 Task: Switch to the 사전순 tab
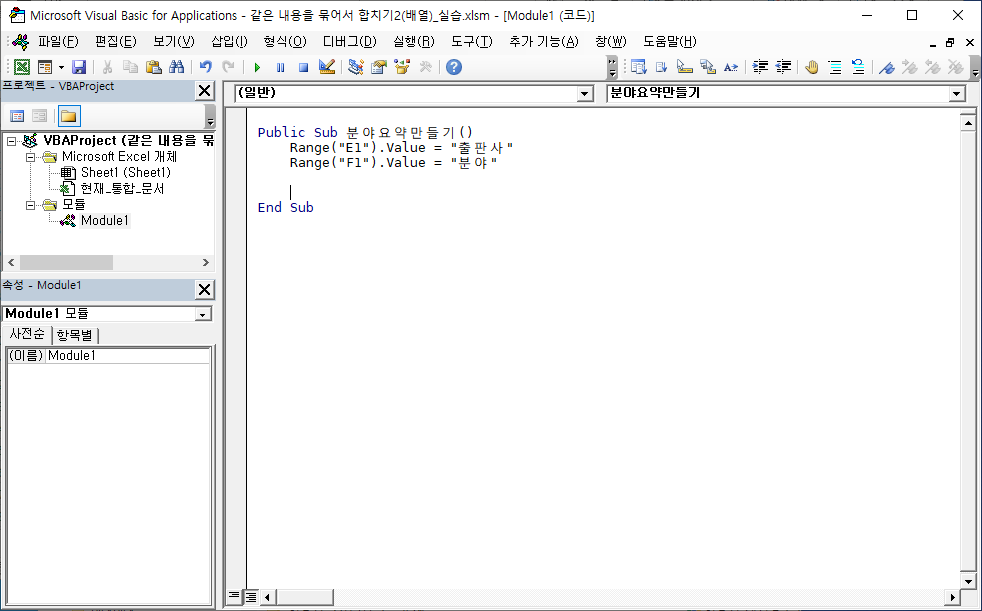(x=27, y=334)
